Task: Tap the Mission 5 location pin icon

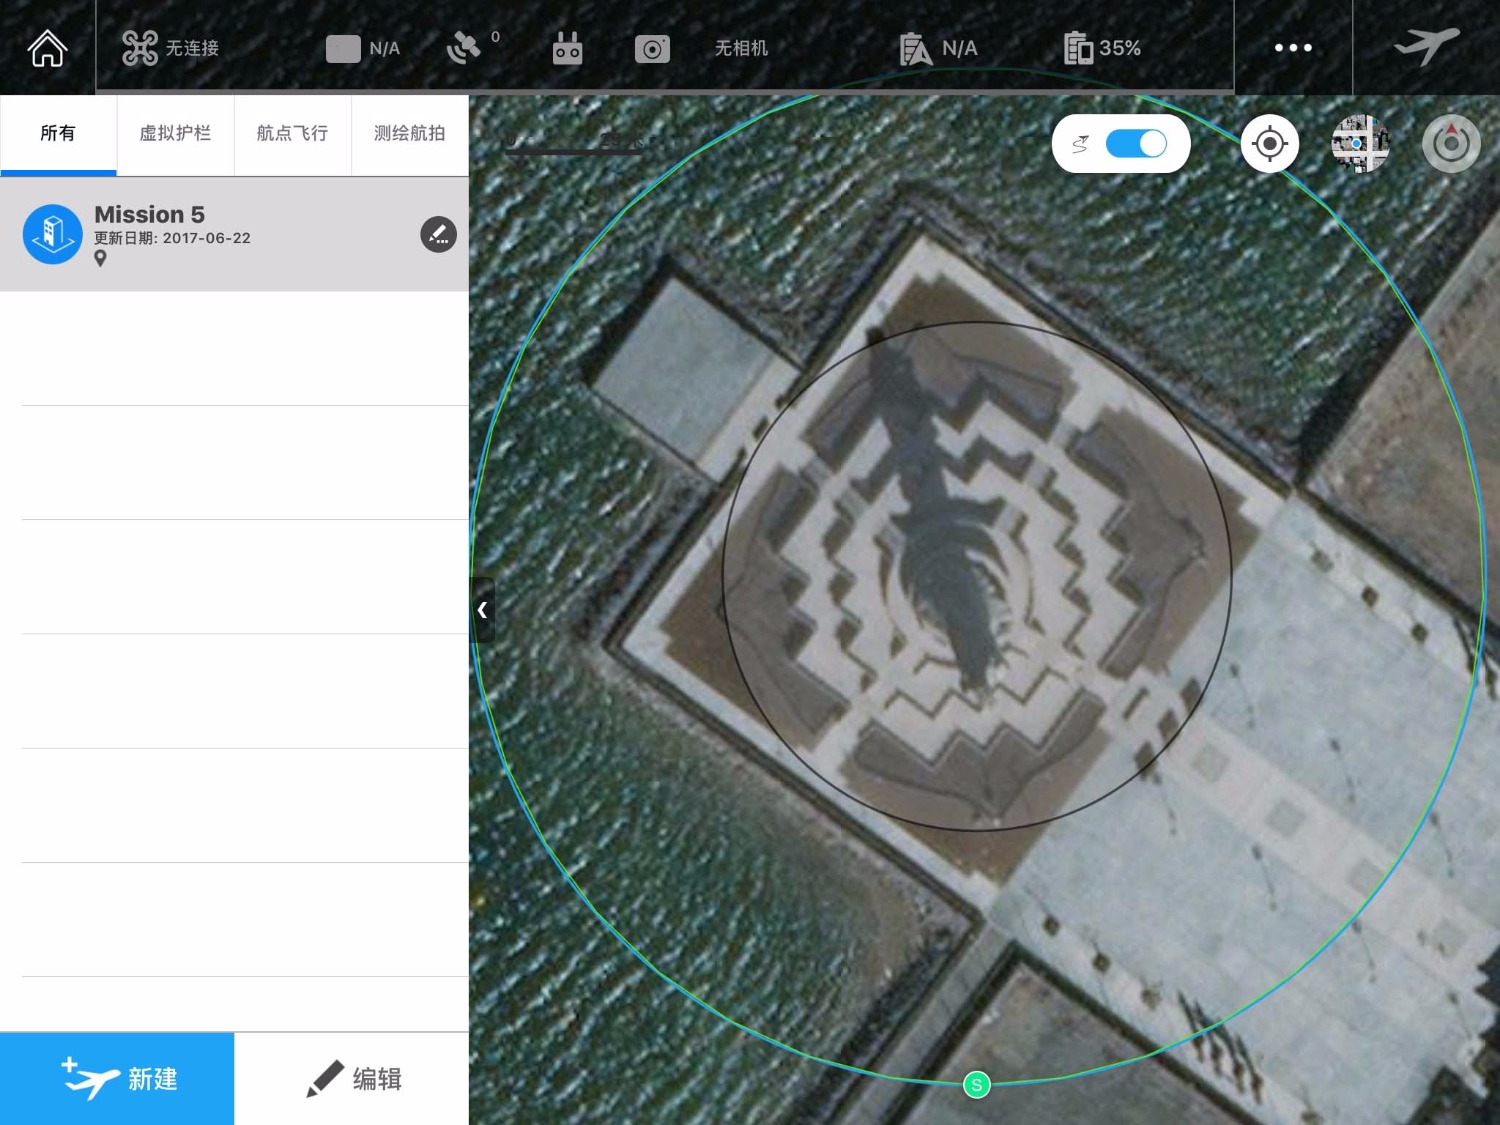Action: [100, 259]
